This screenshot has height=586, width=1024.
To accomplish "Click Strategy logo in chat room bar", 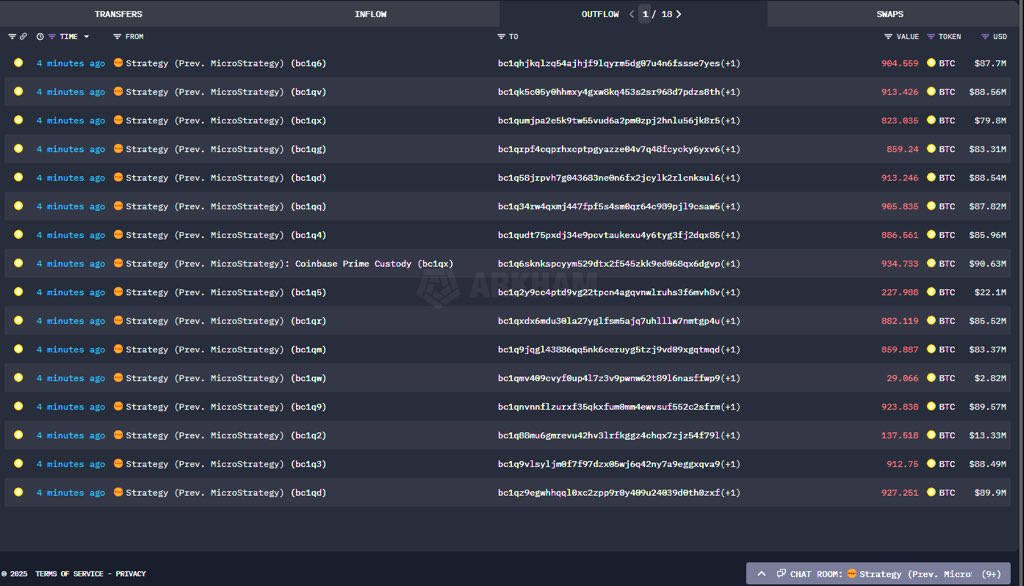I will click(852, 574).
